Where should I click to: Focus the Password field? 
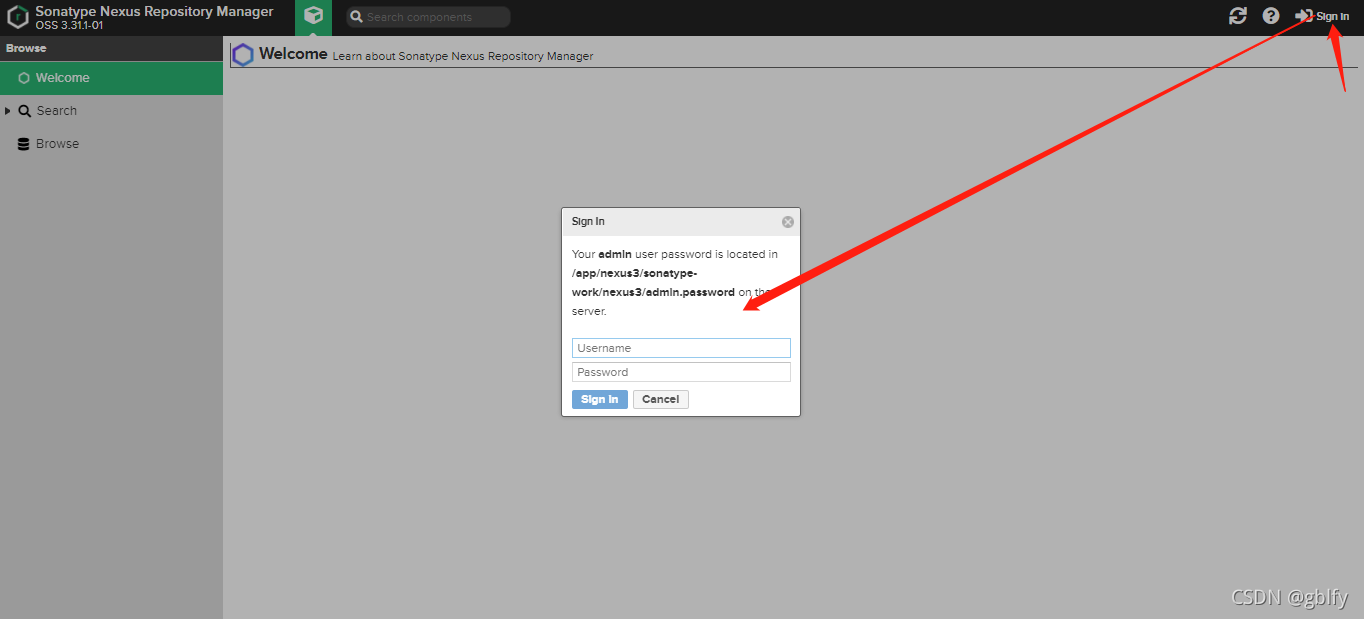[681, 372]
